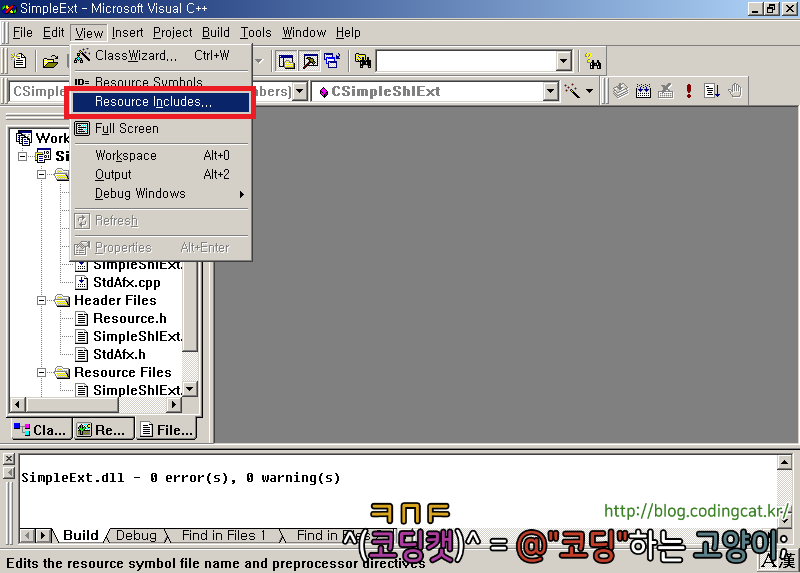Open the Project menu
800x573 pixels.
pyautogui.click(x=172, y=33)
